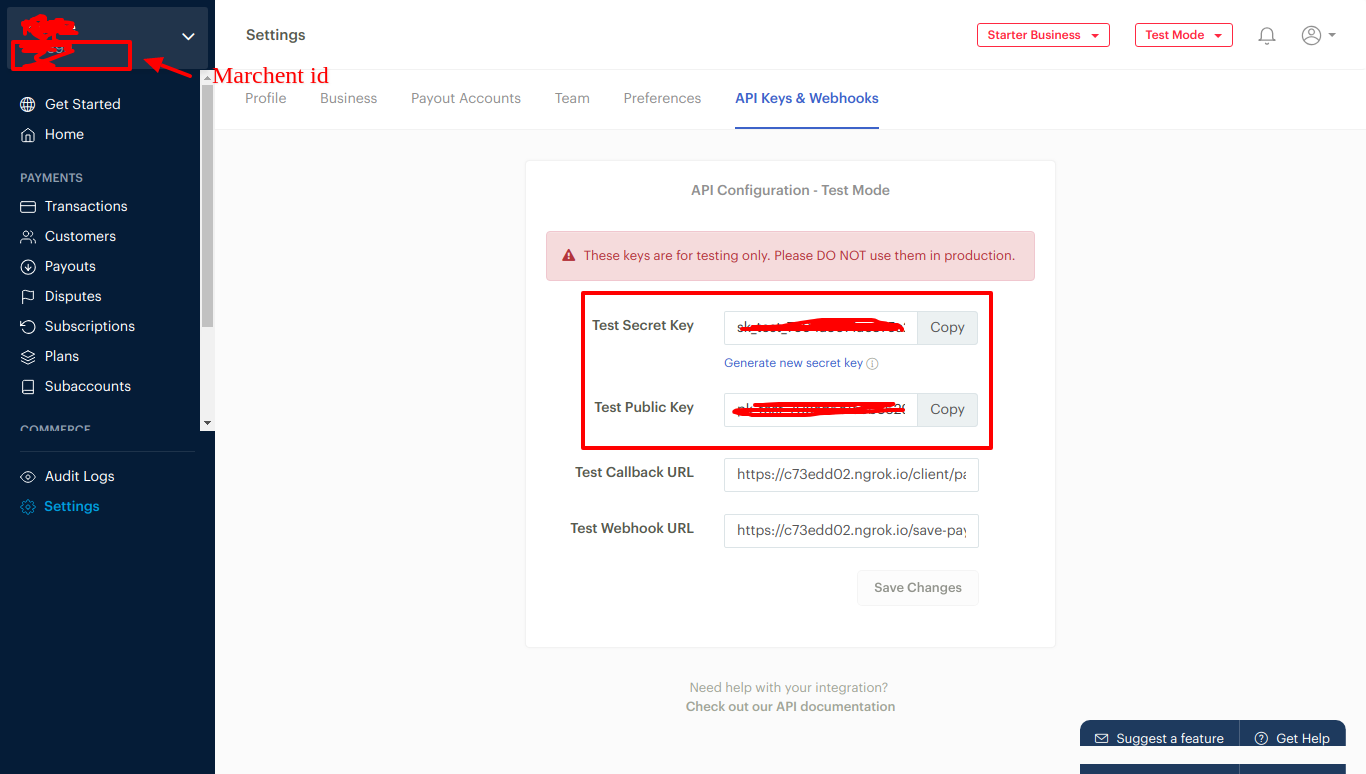The image size is (1366, 774).
Task: Open the notifications bell
Action: click(x=1267, y=36)
